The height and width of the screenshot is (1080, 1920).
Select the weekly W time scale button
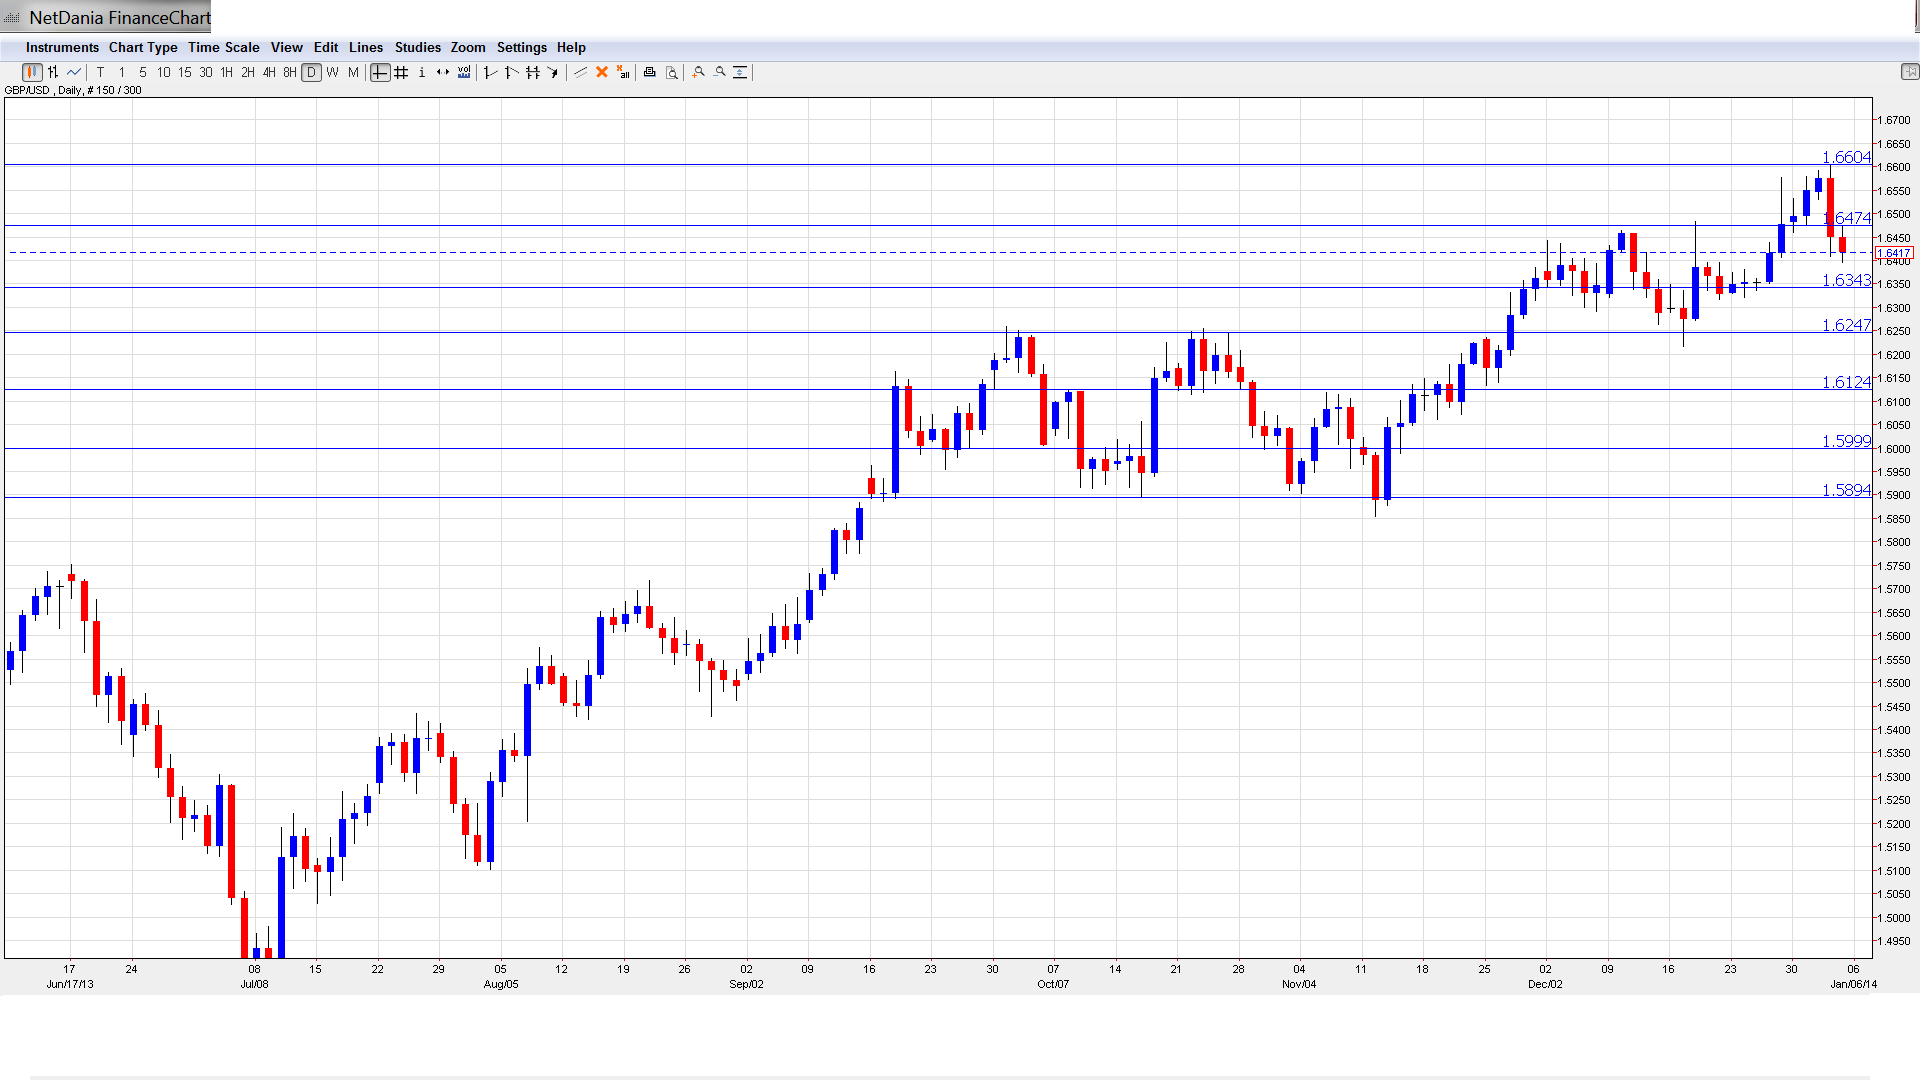tap(332, 72)
